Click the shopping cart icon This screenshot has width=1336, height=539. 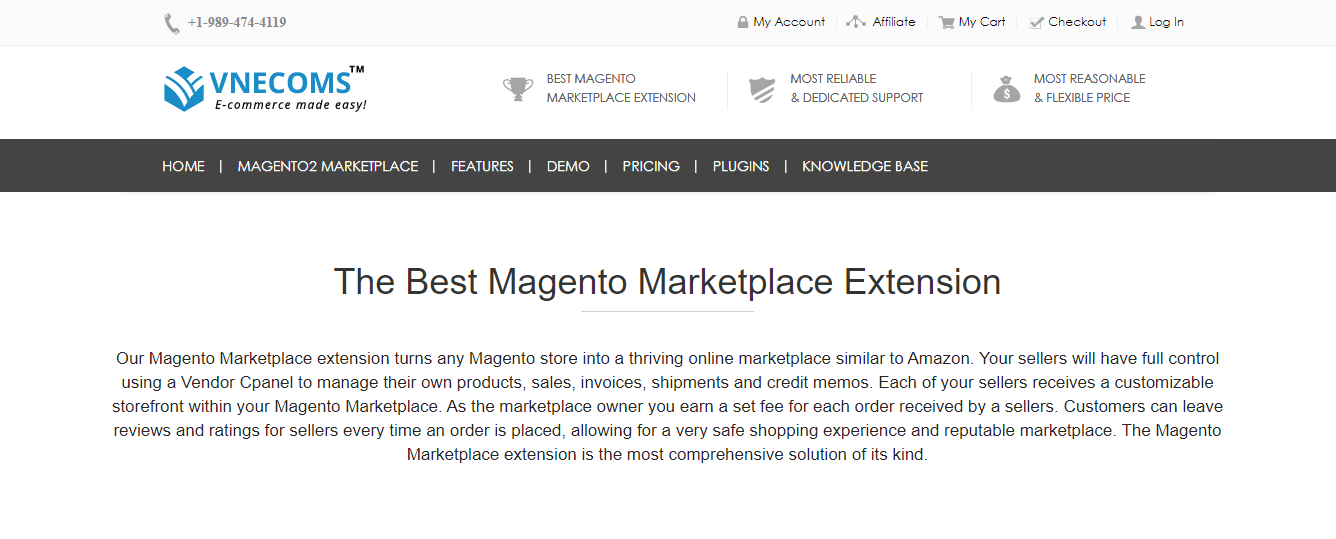946,22
